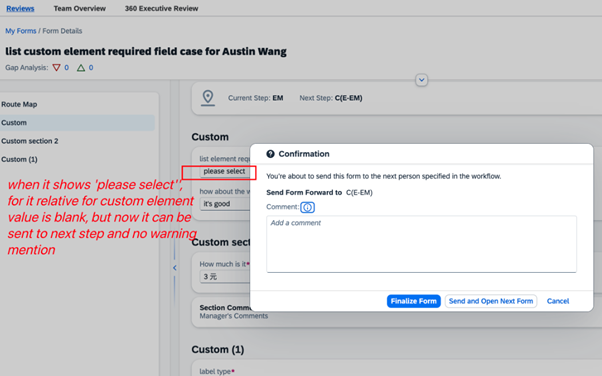The width and height of the screenshot is (602, 376).
Task: Click the Confirmation question mark icon
Action: pyautogui.click(x=270, y=154)
